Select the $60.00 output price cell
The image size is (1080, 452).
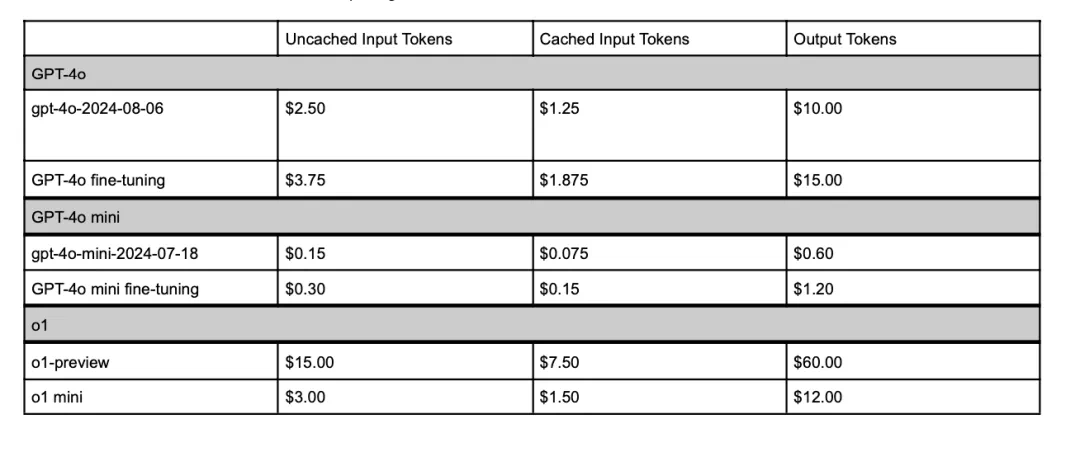(x=818, y=362)
